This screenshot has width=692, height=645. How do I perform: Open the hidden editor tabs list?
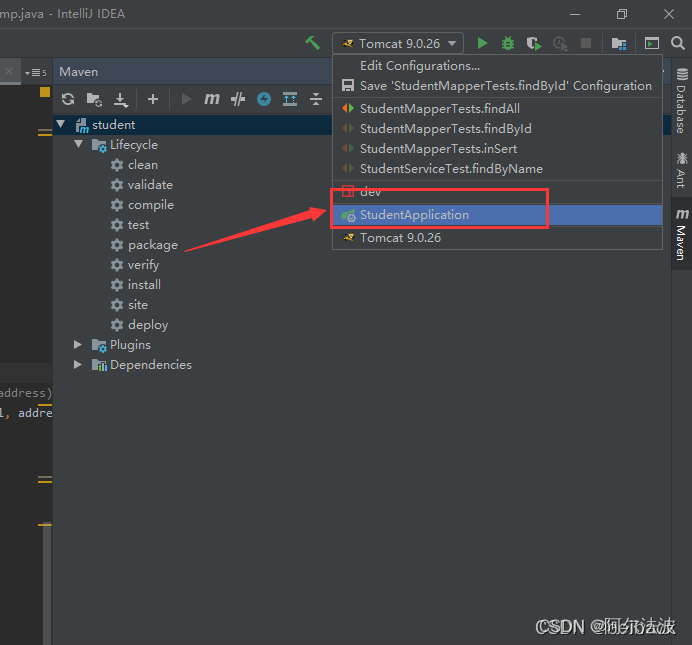pos(36,72)
